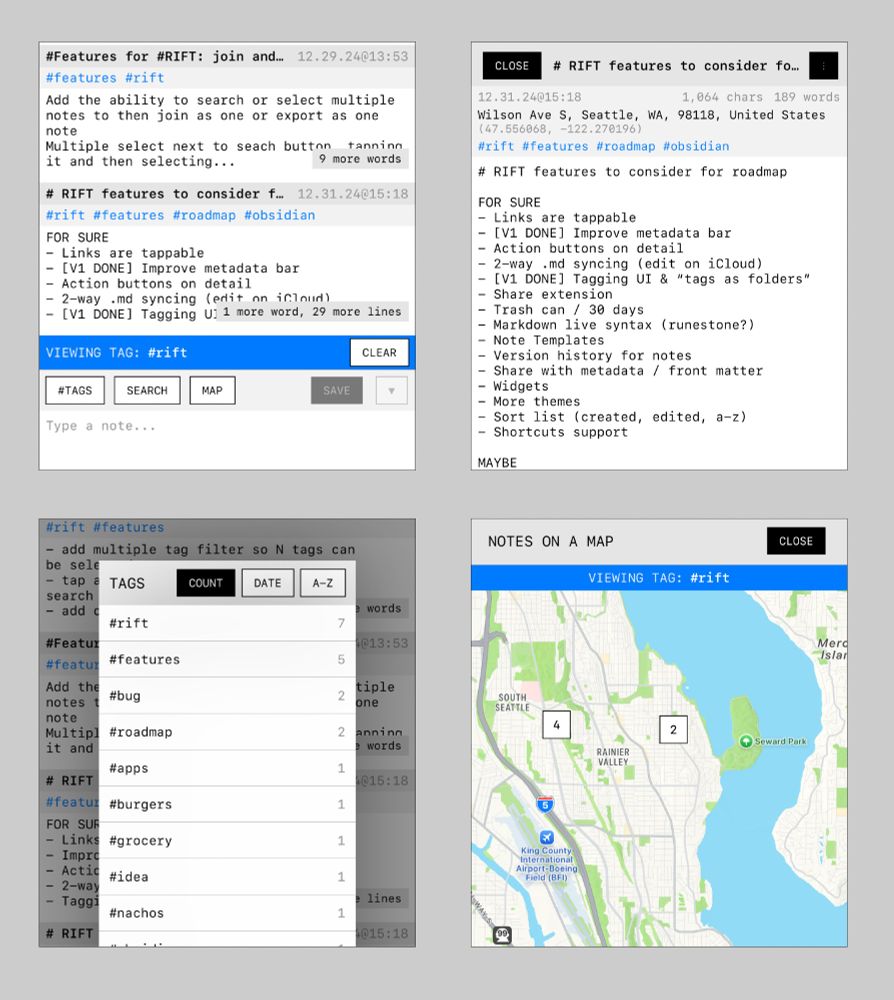Click the 'More themes' line
Screen dimensions: 894x1000
529,401
